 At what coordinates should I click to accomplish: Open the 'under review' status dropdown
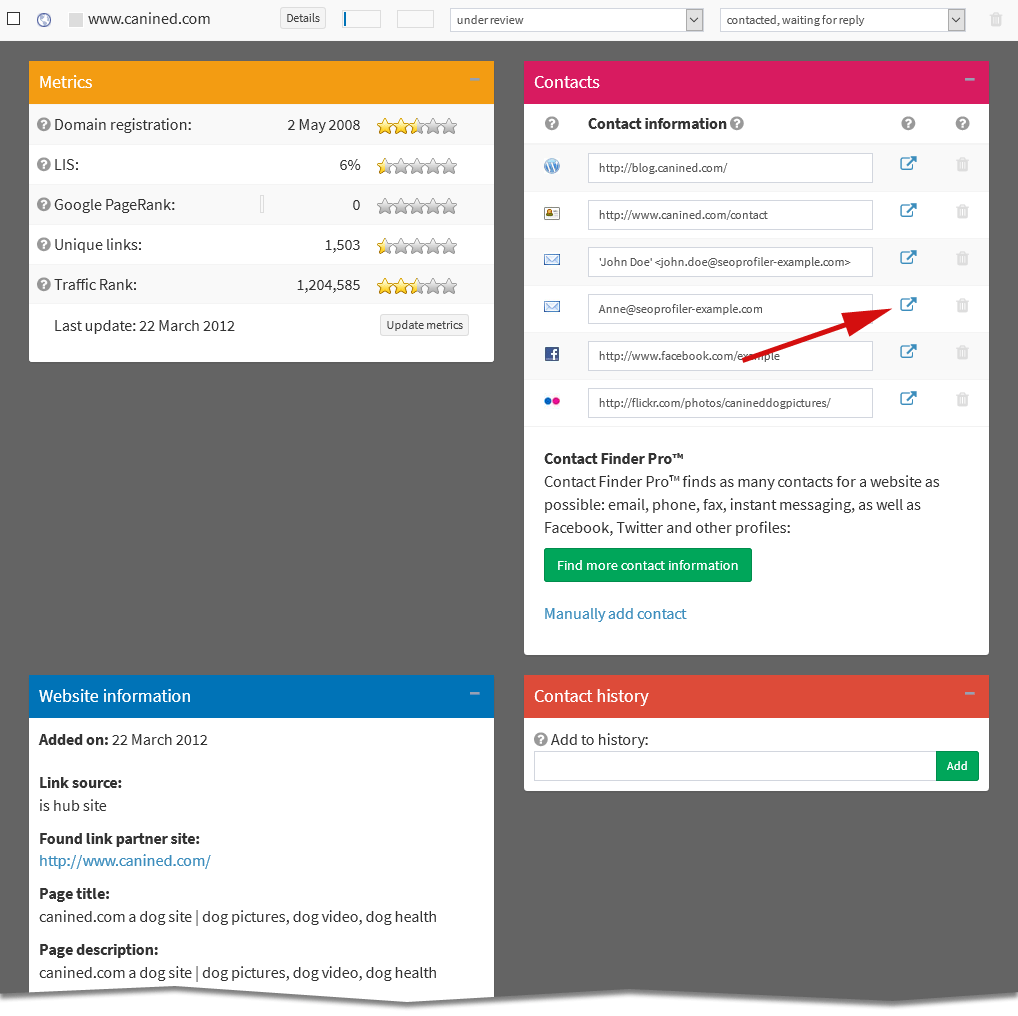(575, 19)
